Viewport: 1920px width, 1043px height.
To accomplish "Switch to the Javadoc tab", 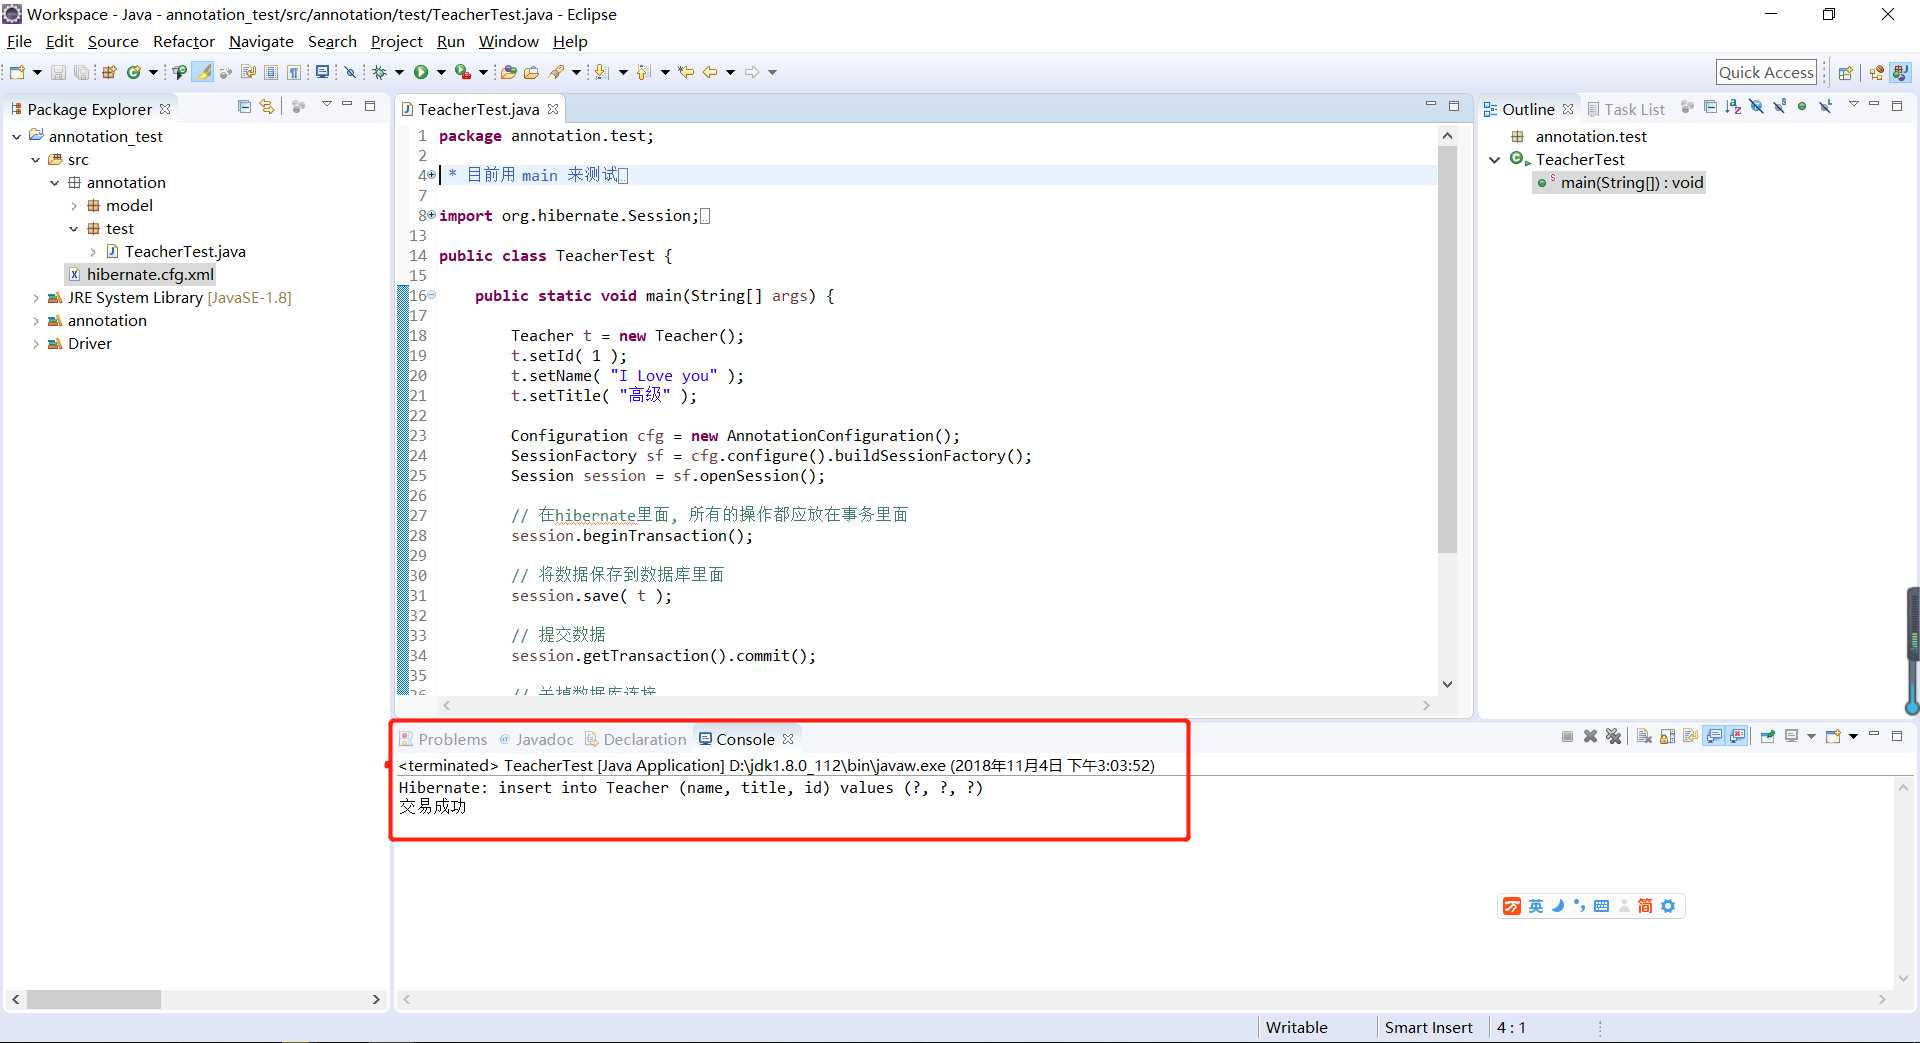I will coord(537,739).
